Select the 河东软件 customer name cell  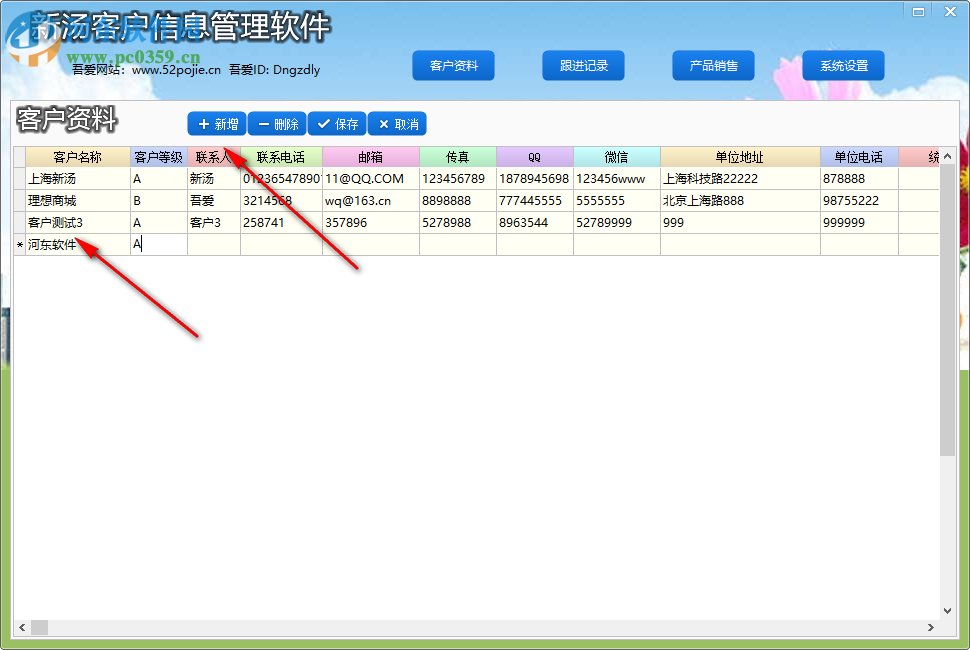click(57, 243)
